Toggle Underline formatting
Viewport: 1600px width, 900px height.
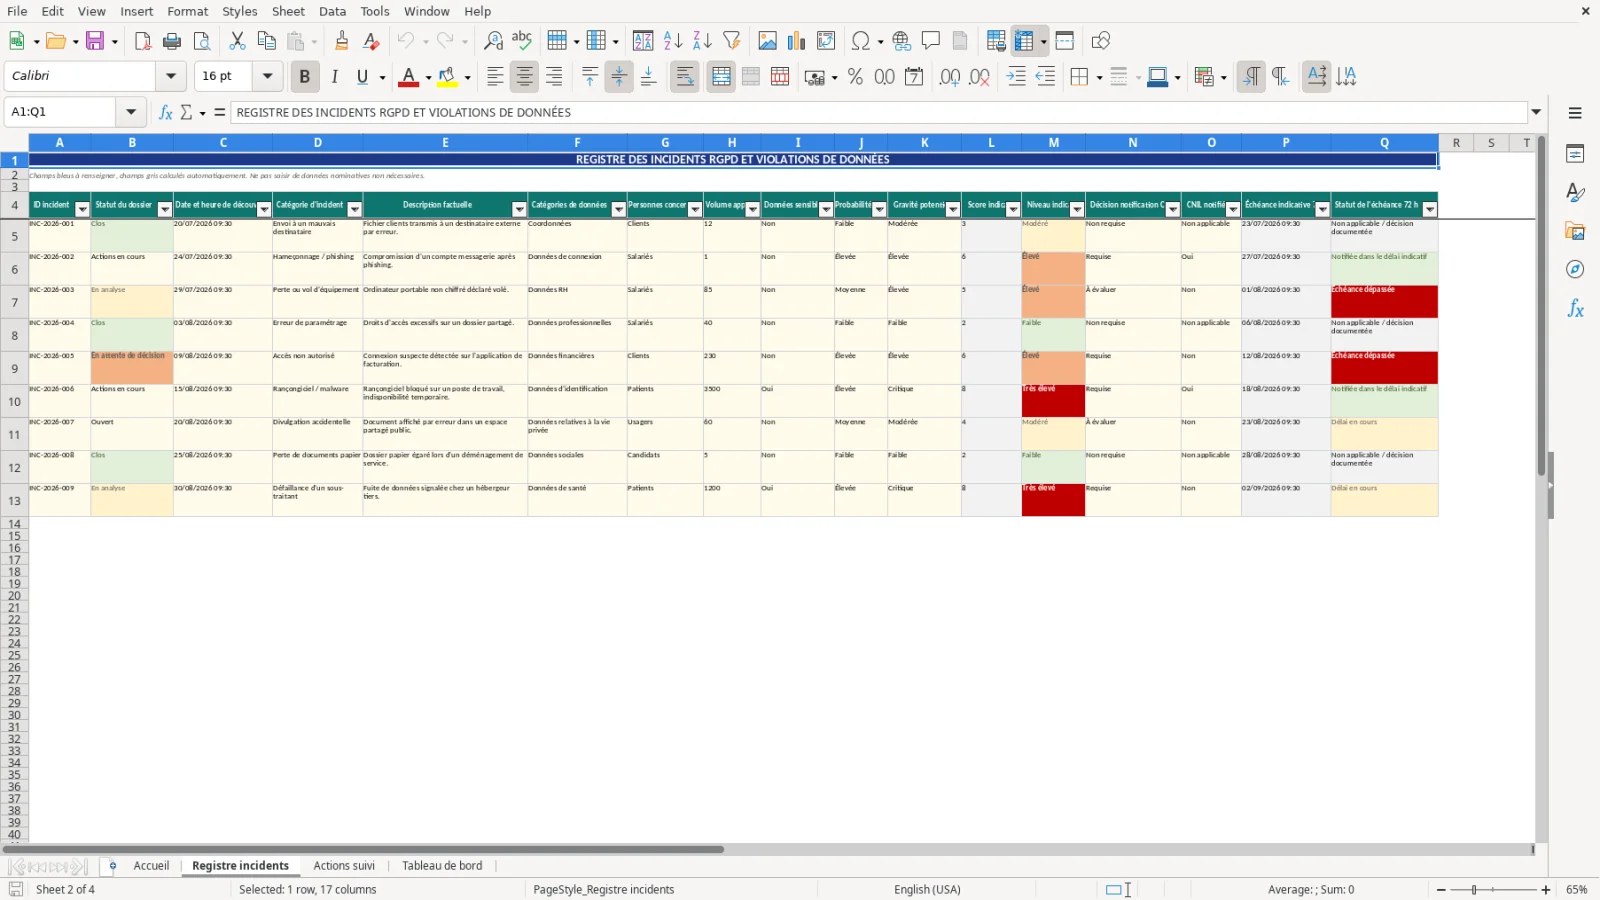(362, 77)
